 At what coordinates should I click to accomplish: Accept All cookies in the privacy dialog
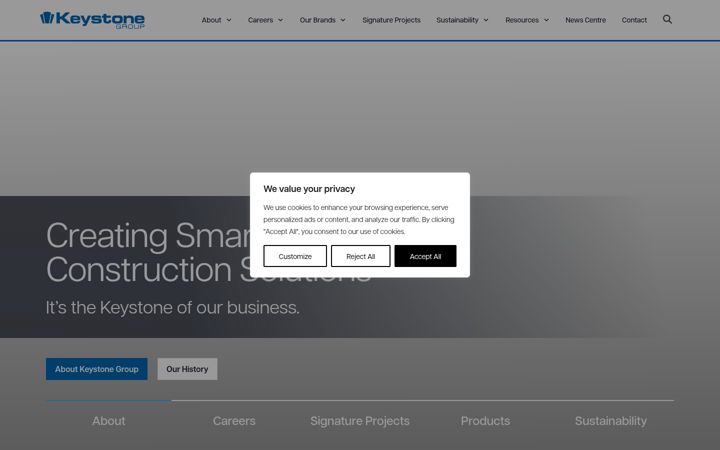(425, 256)
